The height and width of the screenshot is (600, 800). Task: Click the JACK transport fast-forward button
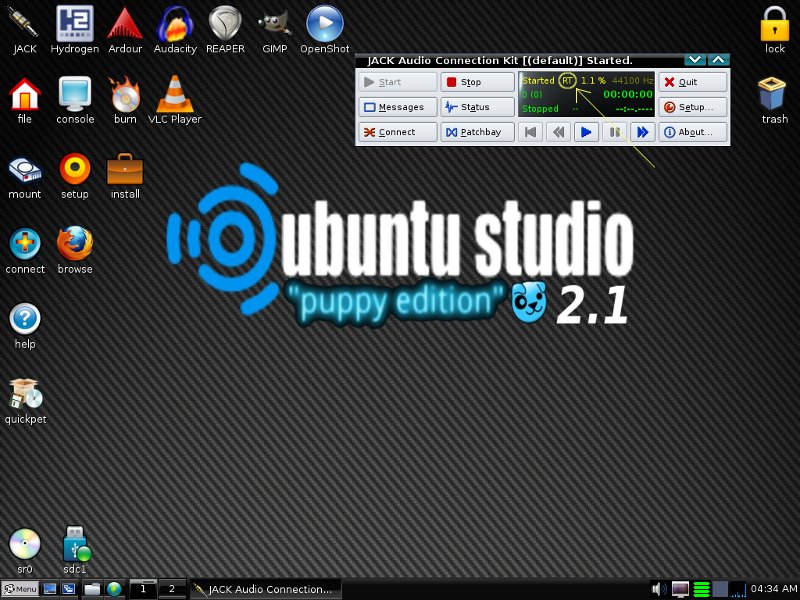(x=642, y=132)
